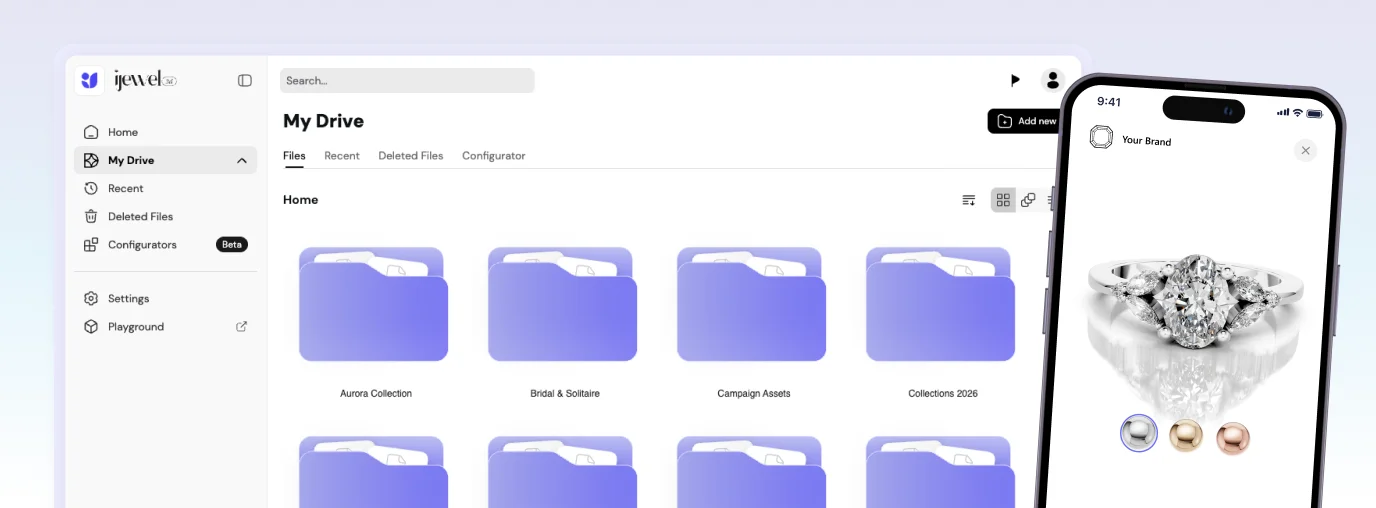Open the user profile avatar

(x=1052, y=80)
